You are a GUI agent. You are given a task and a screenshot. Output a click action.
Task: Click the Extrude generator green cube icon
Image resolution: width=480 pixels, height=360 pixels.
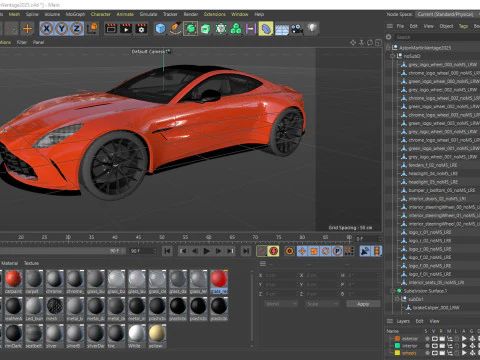pos(206,29)
